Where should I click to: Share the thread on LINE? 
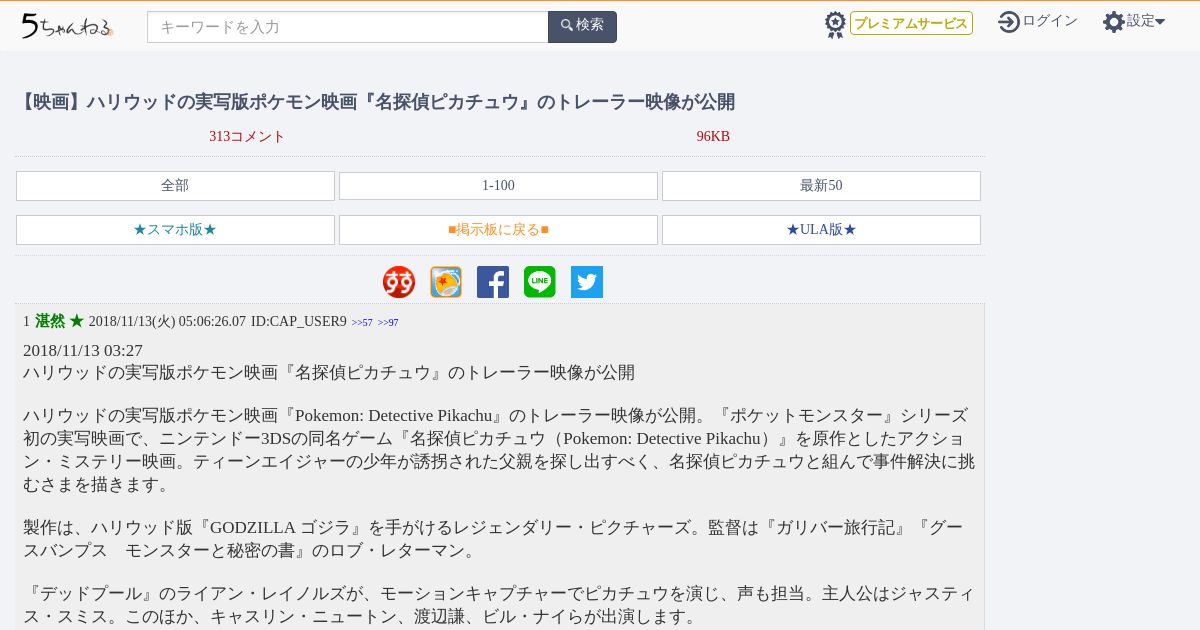pyautogui.click(x=540, y=282)
